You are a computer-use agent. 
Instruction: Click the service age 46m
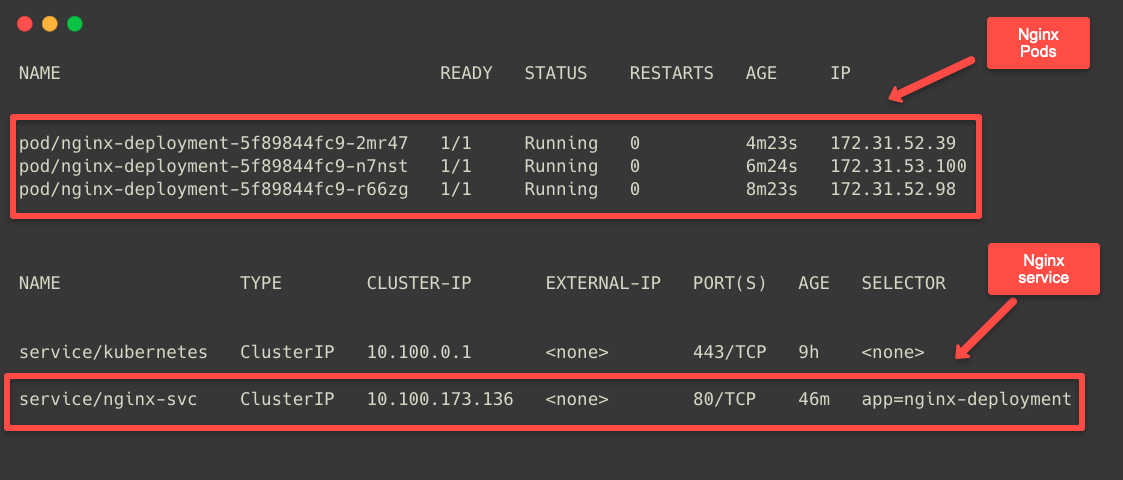click(814, 399)
